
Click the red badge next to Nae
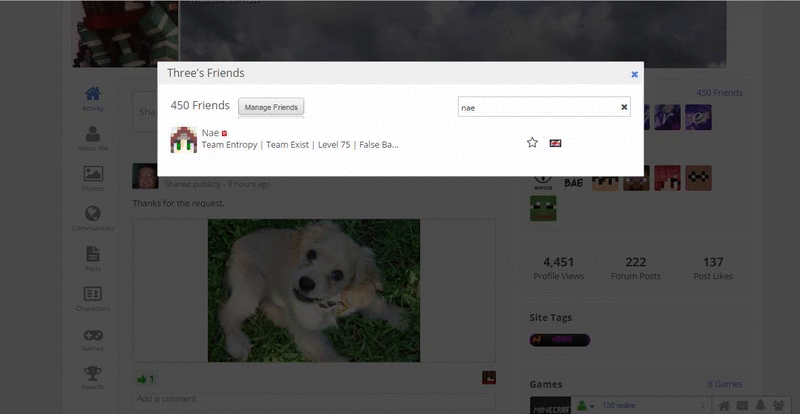pyautogui.click(x=224, y=133)
